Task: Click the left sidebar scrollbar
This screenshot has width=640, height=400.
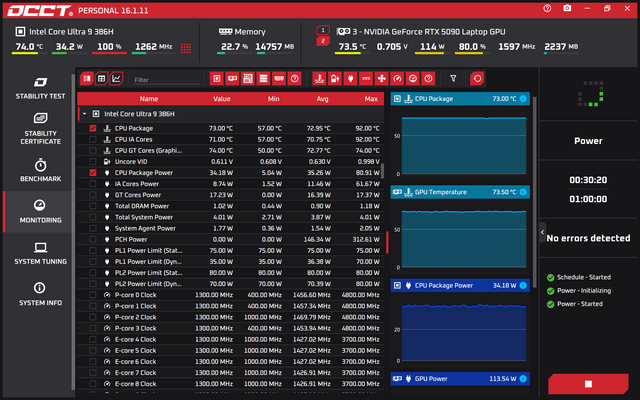Action: coord(73,232)
